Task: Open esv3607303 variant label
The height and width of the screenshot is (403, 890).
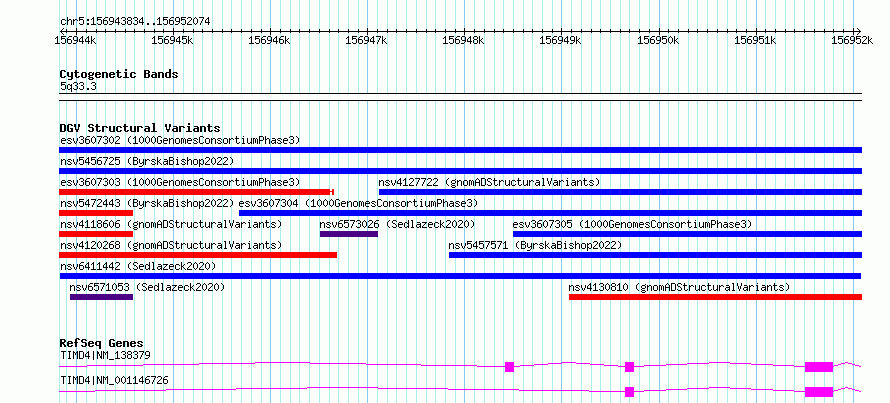Action: point(180,182)
